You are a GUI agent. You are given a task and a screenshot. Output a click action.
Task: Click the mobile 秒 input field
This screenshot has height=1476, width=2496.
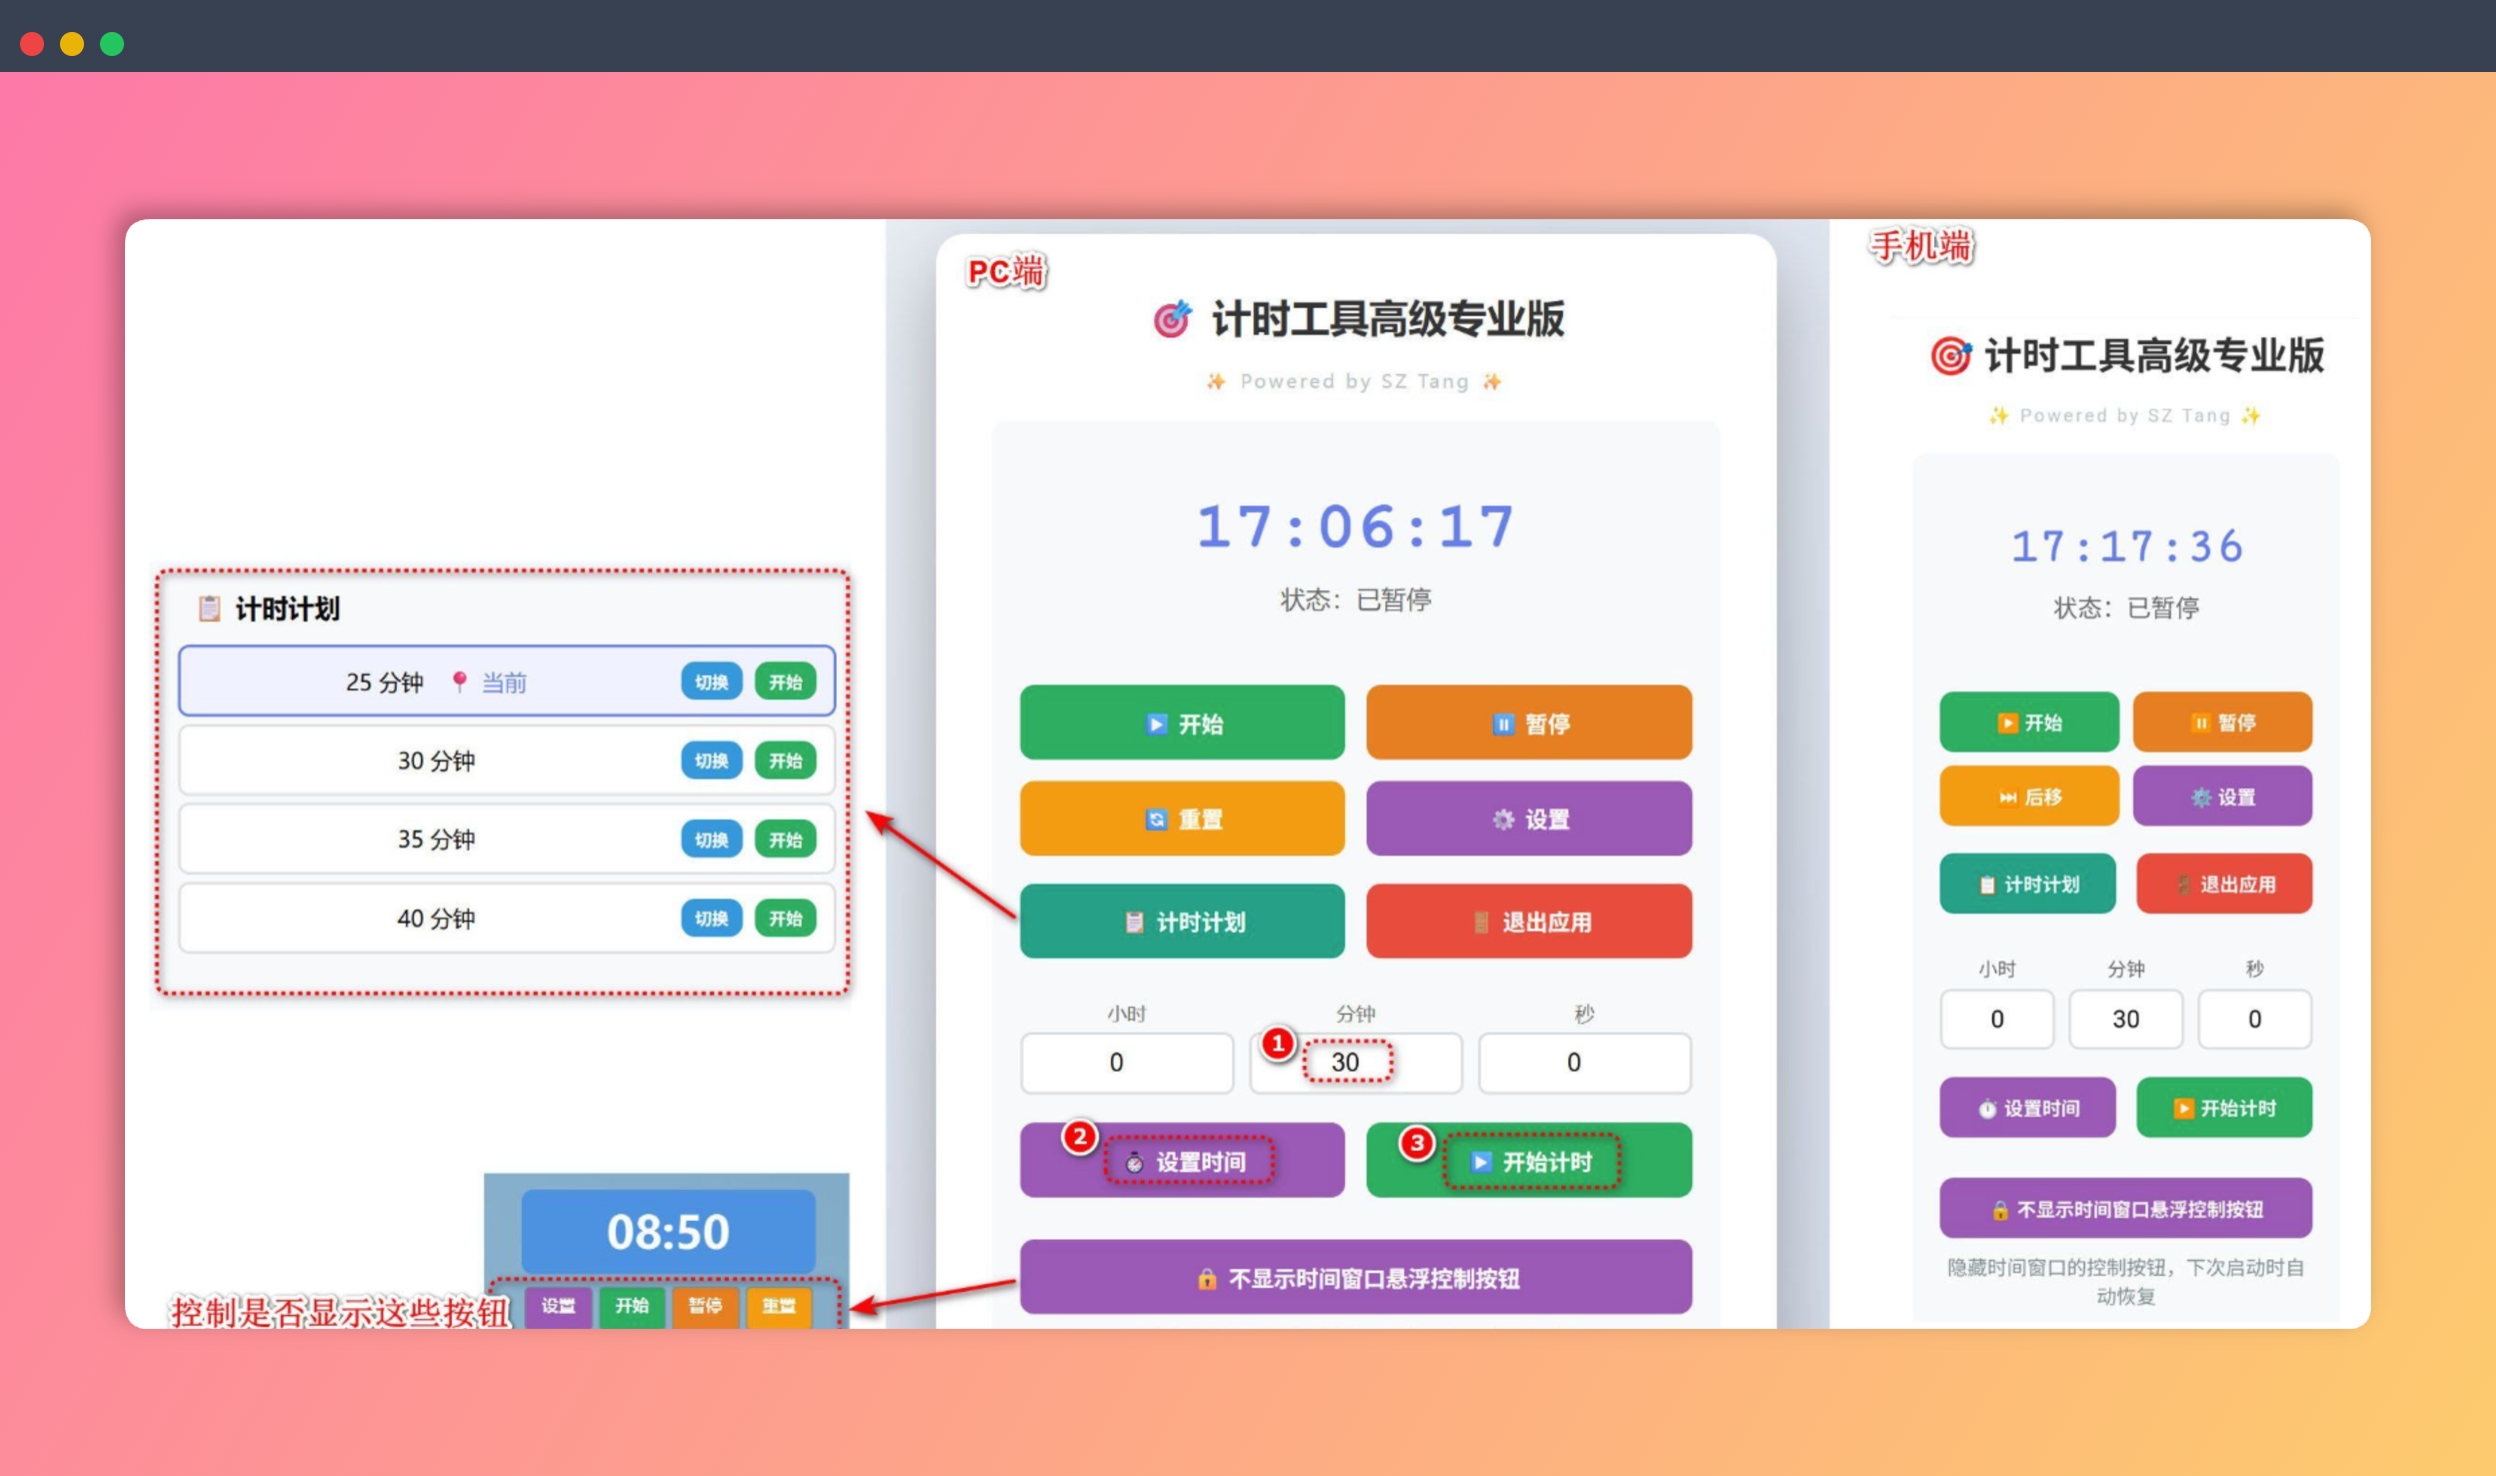(x=2254, y=1019)
